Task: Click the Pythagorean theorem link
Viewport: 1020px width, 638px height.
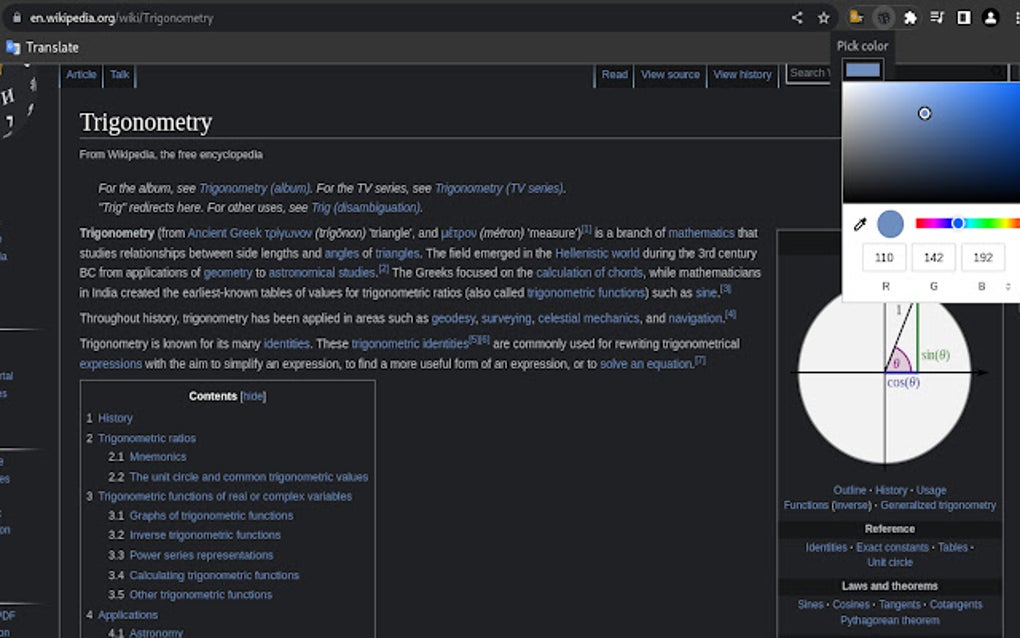Action: click(889, 620)
